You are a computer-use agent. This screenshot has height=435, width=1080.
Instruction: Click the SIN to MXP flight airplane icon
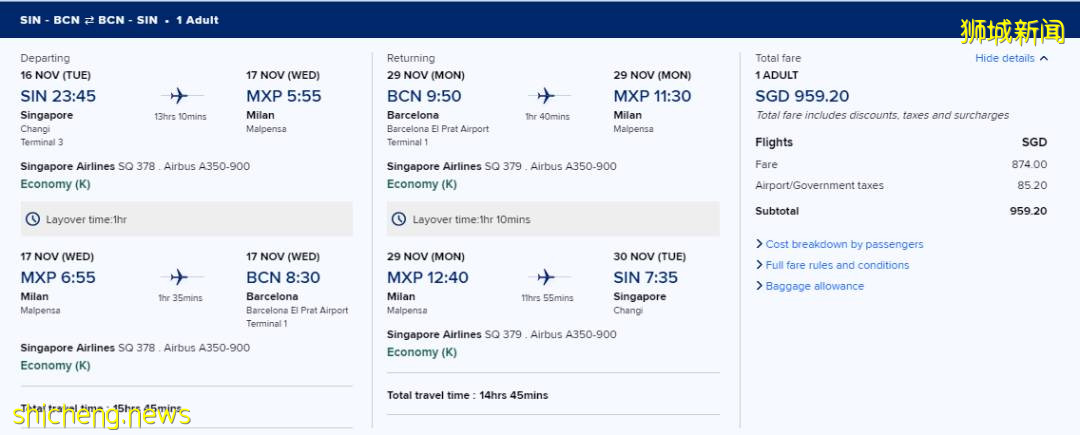point(179,96)
